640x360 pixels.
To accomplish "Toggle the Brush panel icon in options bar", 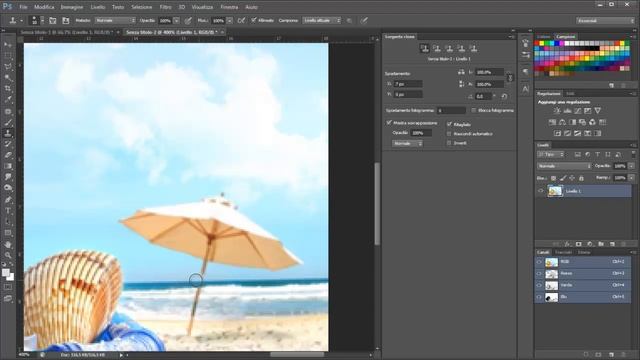I will pyautogui.click(x=53, y=20).
